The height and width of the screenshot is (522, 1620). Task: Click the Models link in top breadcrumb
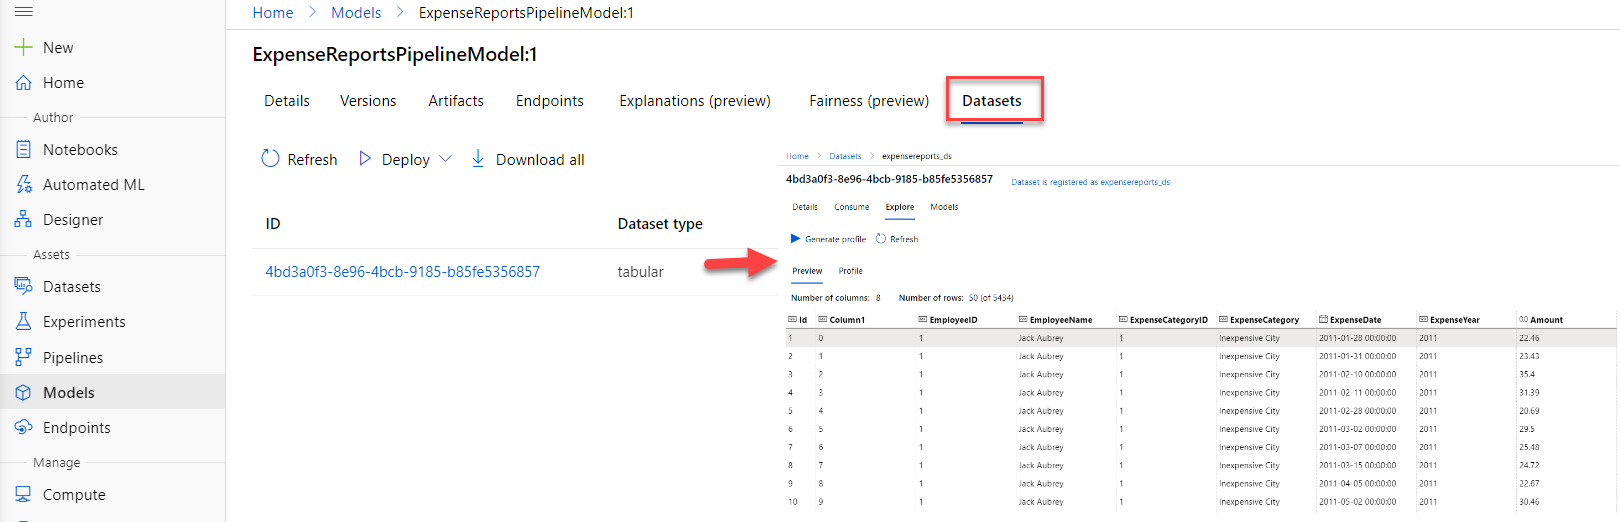click(x=356, y=12)
